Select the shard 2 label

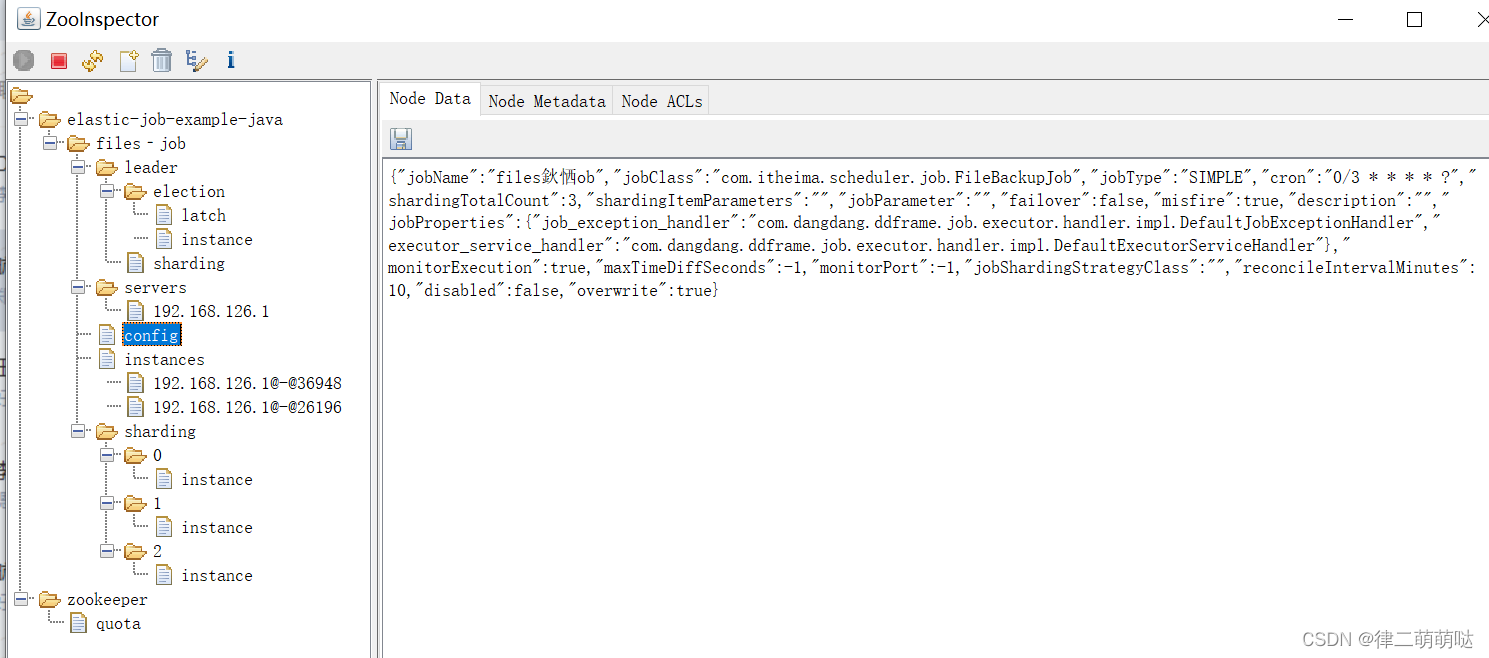tap(157, 552)
